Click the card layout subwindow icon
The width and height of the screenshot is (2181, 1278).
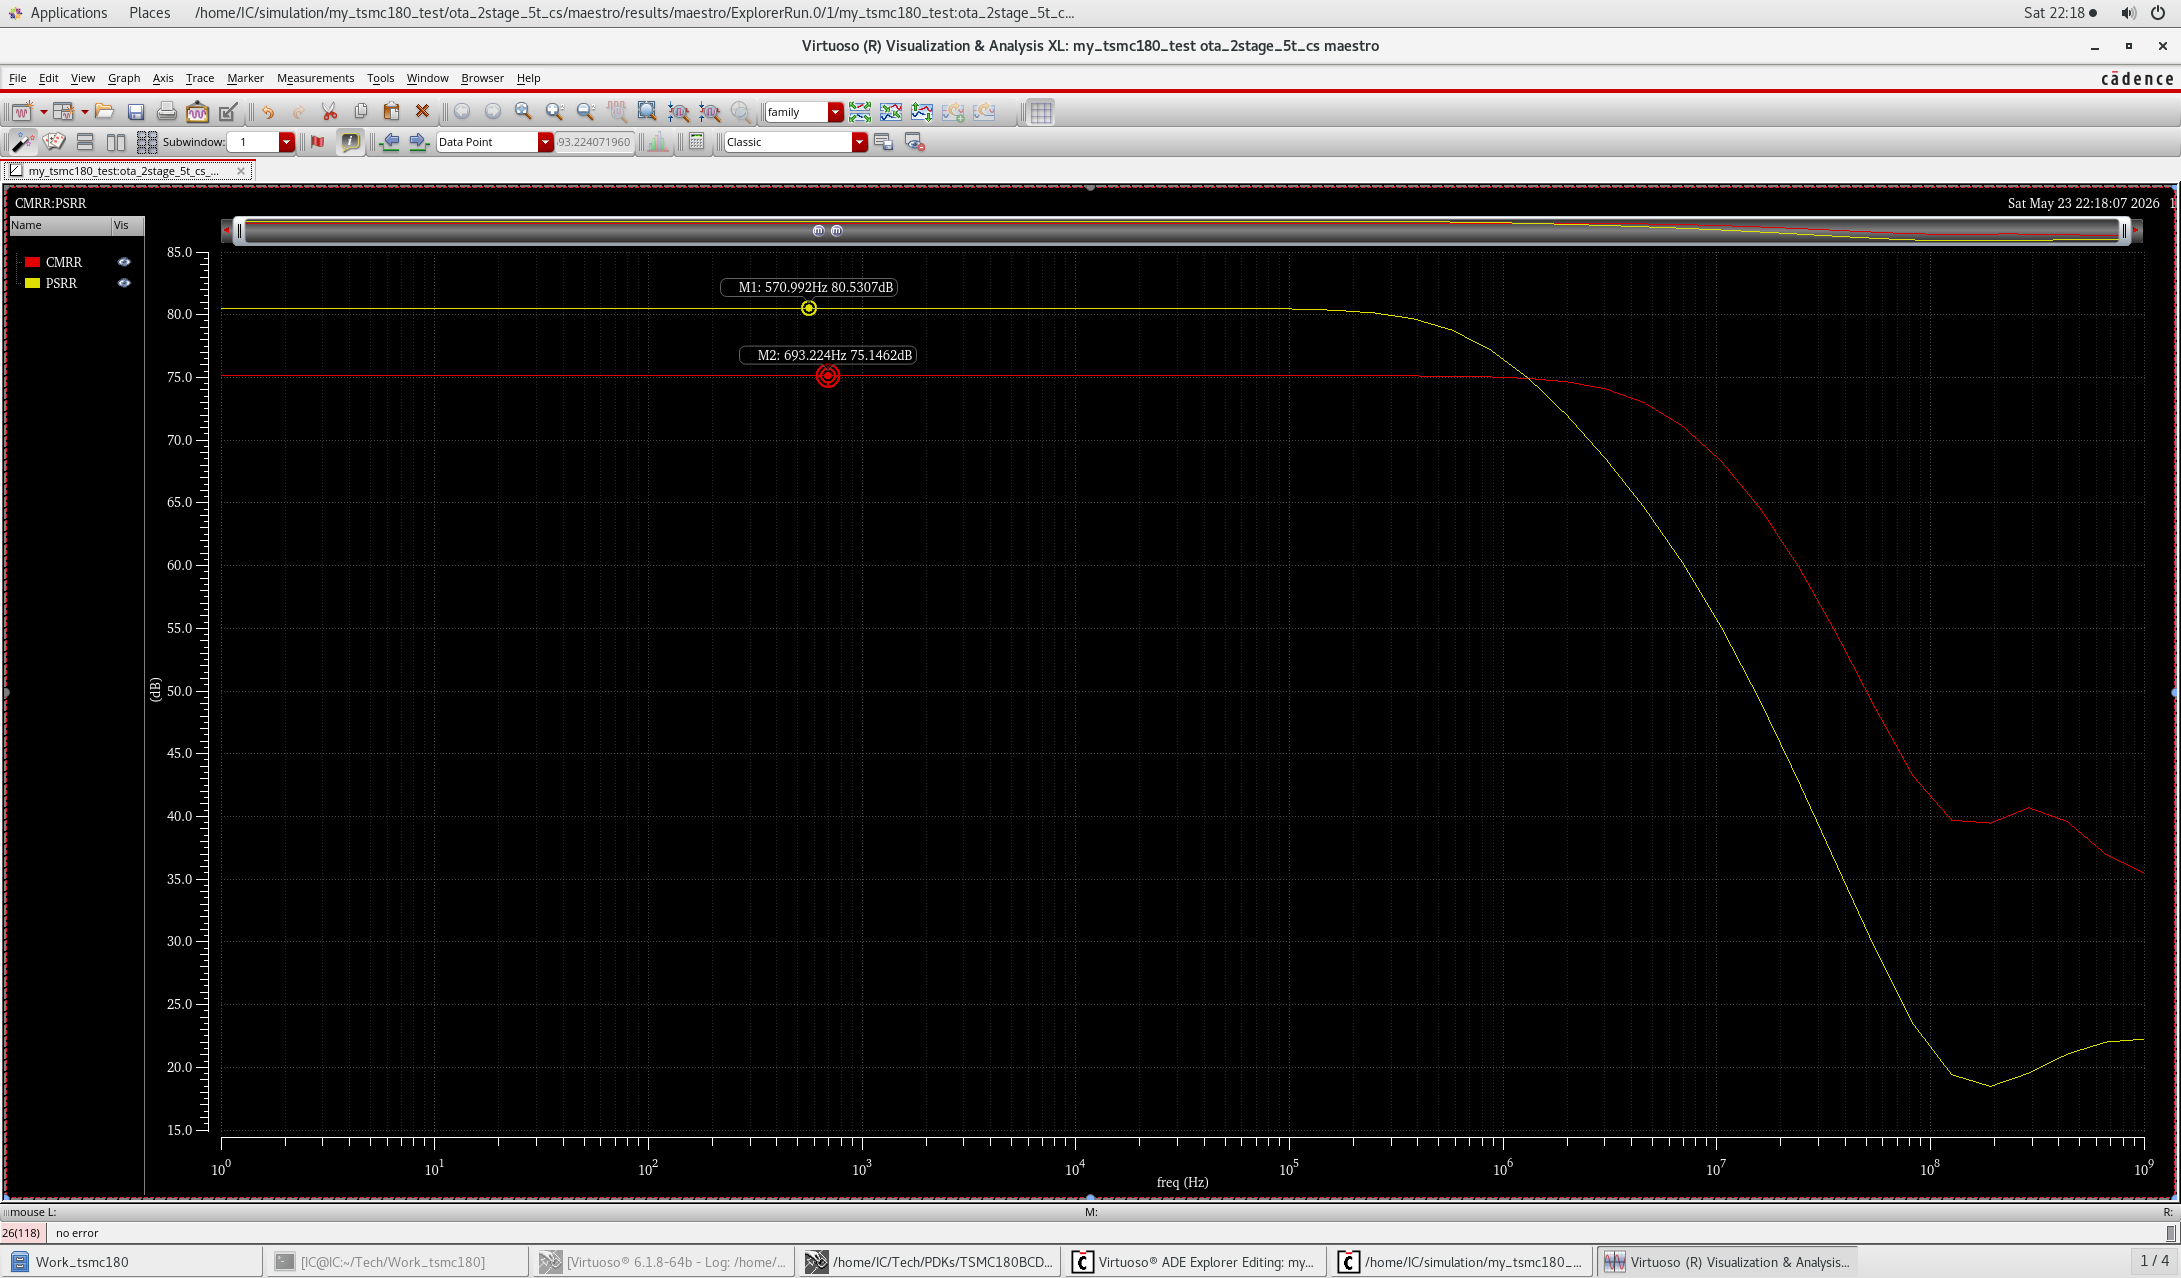pos(54,142)
